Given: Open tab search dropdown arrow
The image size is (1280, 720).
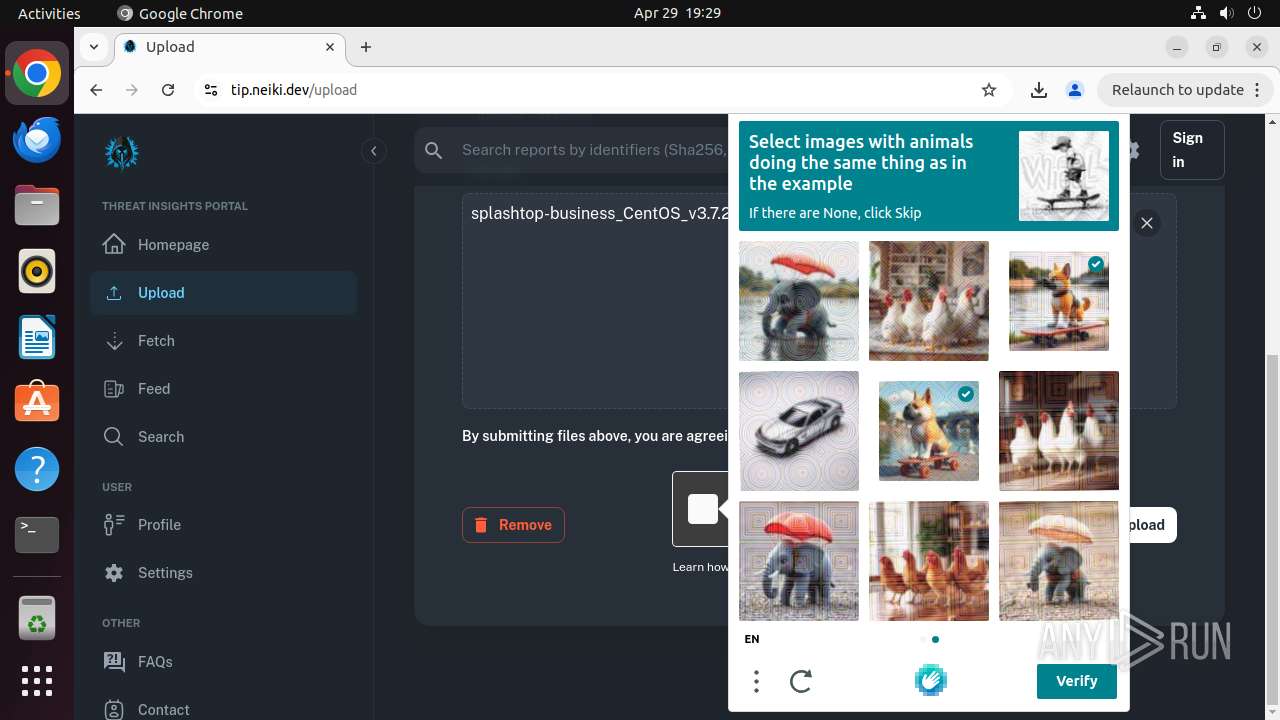Looking at the screenshot, I should pos(94,47).
